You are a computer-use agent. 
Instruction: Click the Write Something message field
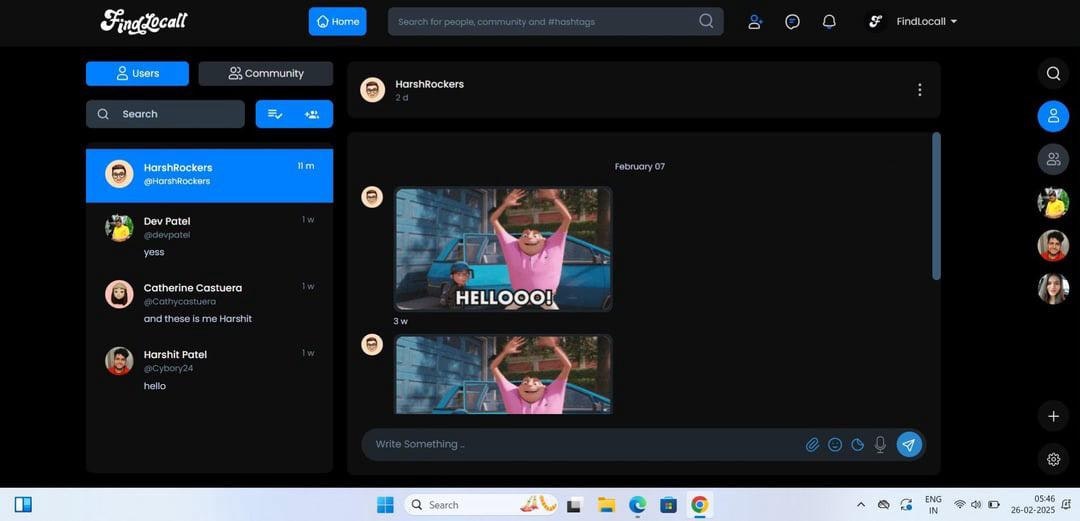[x=585, y=445]
